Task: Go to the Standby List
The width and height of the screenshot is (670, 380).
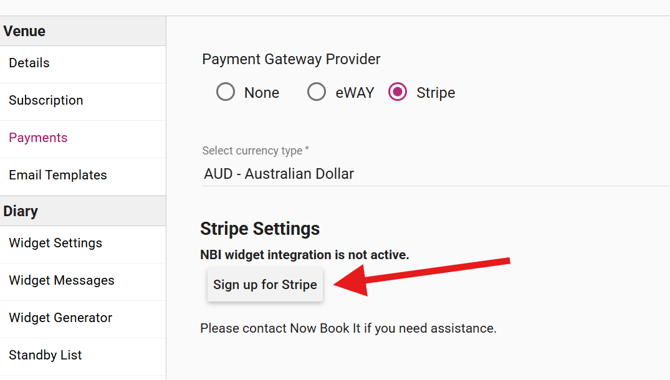Action: [83, 355]
